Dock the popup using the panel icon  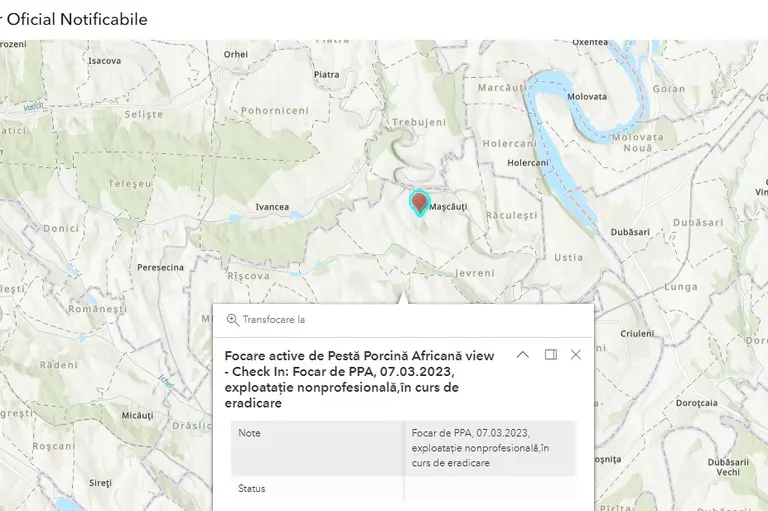point(551,354)
